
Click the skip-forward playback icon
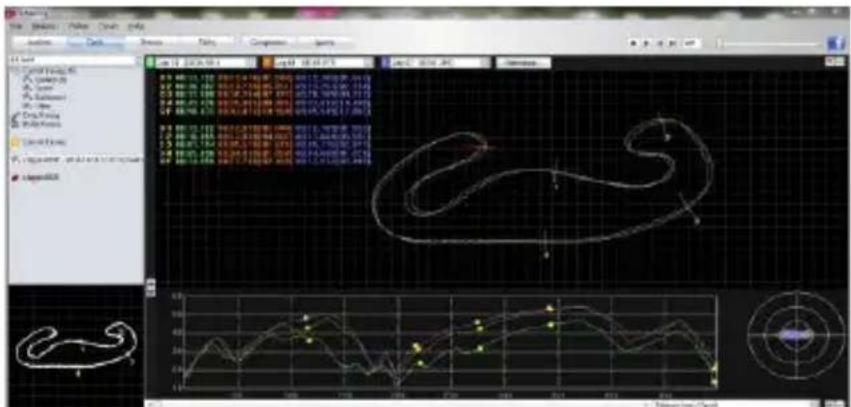coord(672,43)
